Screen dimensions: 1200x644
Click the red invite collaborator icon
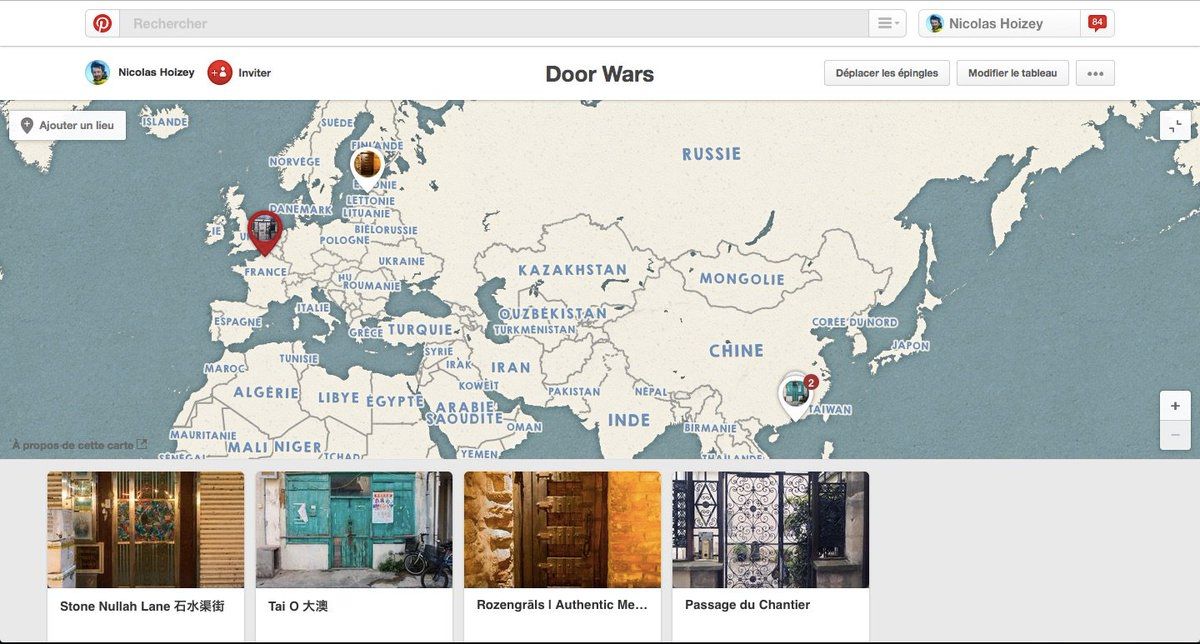(219, 72)
